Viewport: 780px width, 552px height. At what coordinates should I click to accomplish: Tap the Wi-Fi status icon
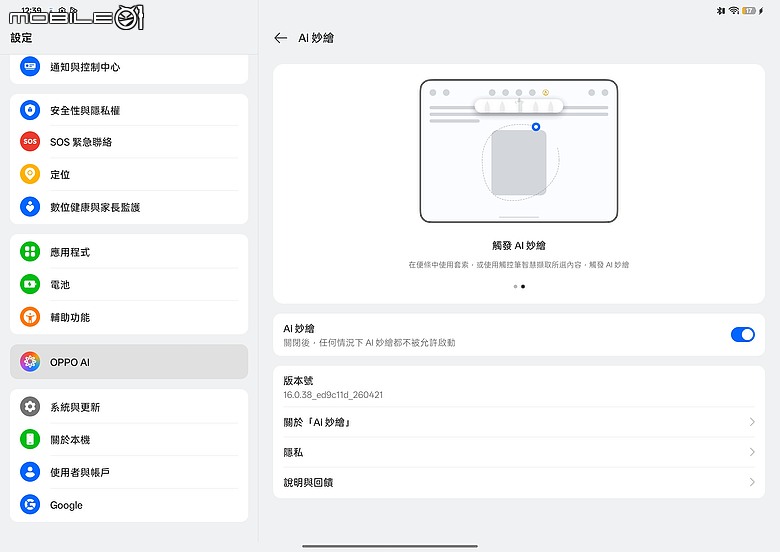pos(734,10)
